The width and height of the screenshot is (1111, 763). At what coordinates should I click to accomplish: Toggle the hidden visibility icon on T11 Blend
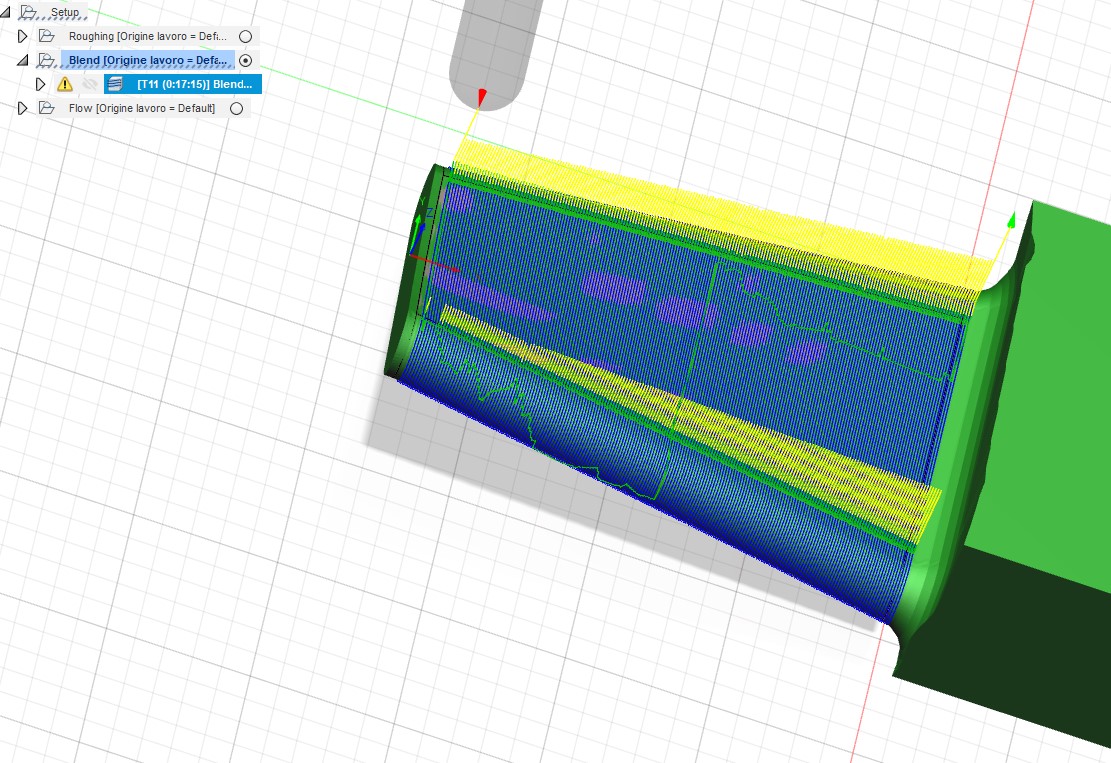pyautogui.click(x=90, y=84)
